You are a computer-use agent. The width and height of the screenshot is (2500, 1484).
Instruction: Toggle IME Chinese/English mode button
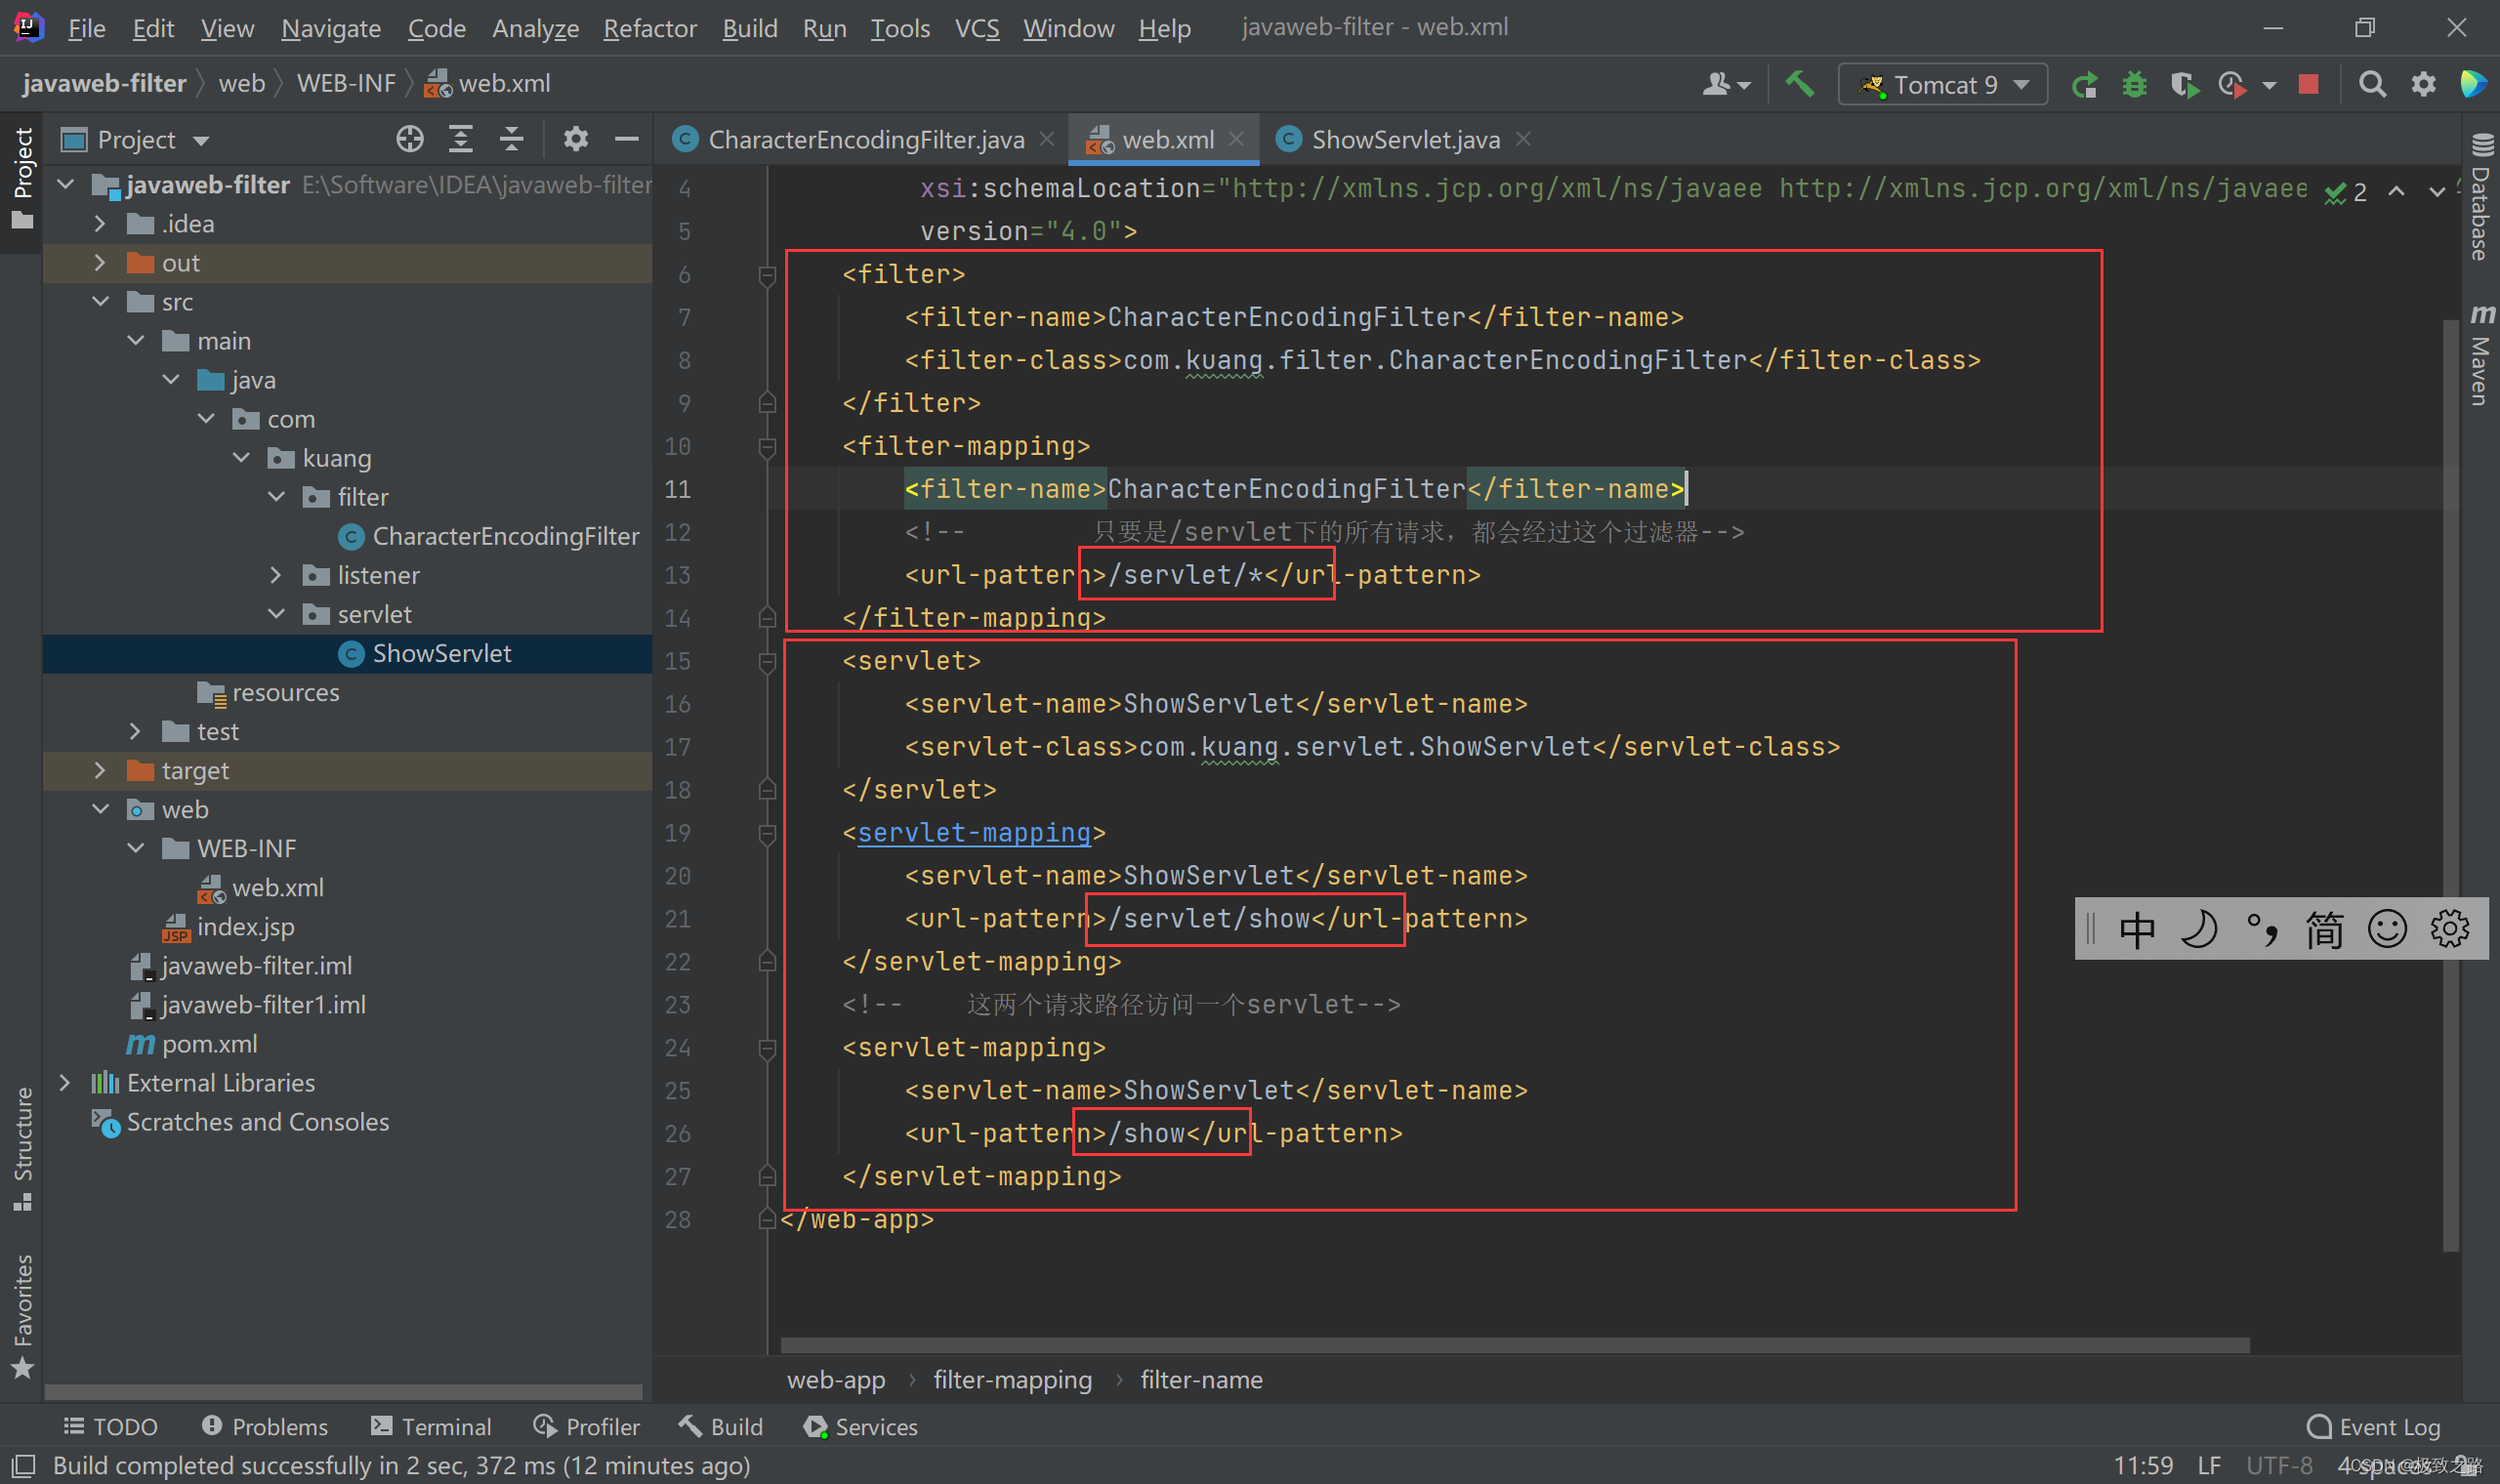(2136, 929)
